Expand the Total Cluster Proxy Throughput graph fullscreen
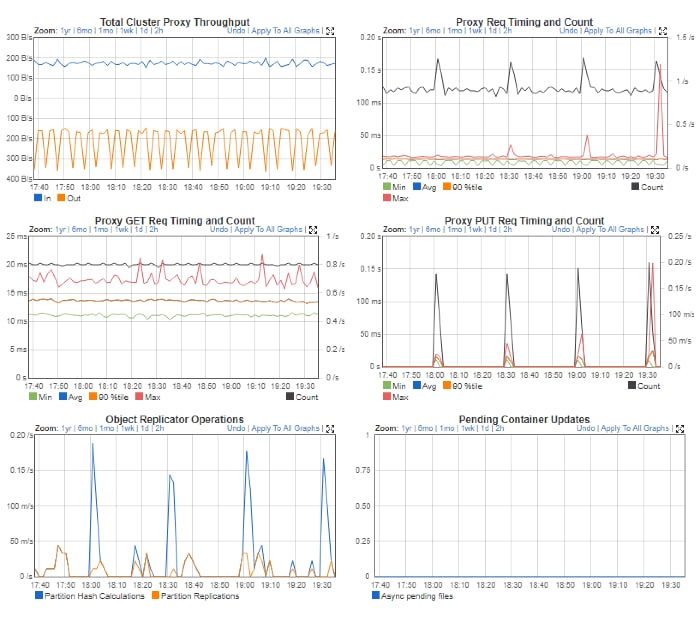700x622 pixels. pos(330,31)
